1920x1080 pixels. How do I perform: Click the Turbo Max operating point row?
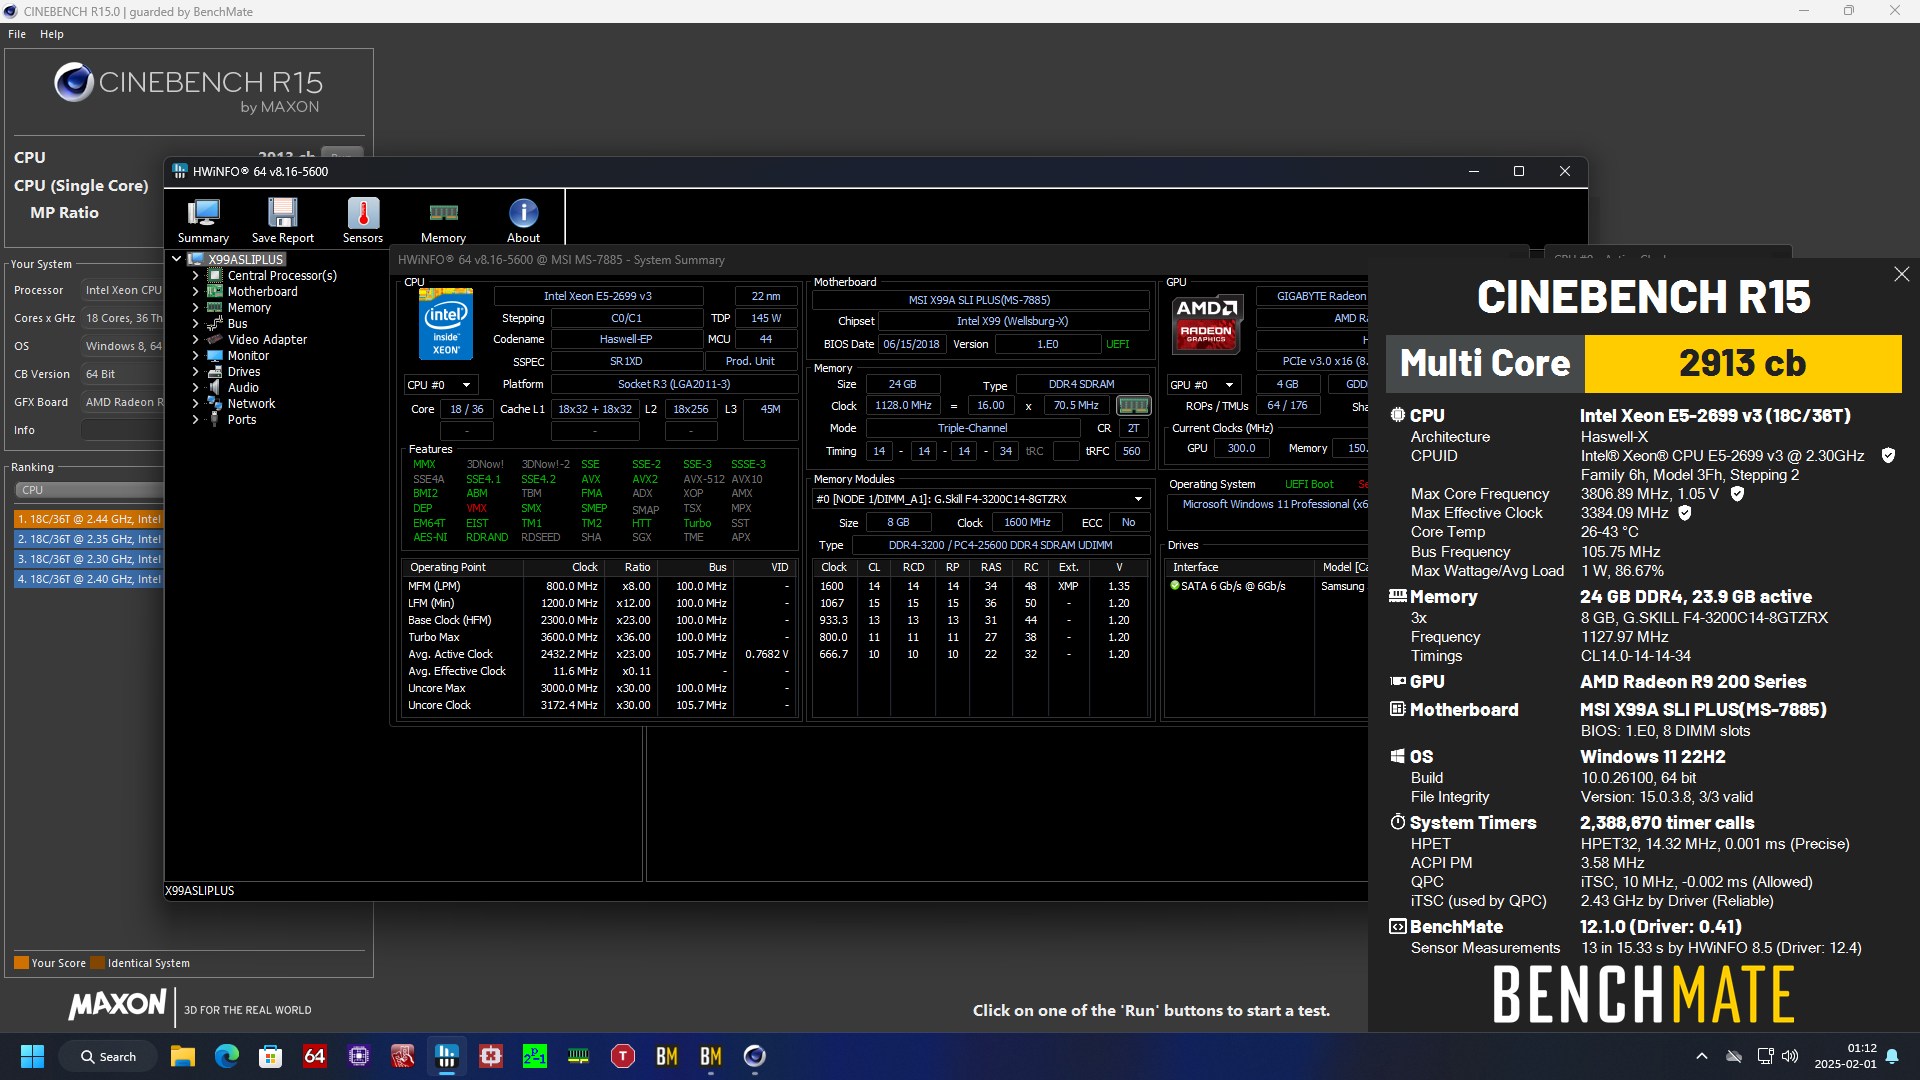tap(600, 637)
